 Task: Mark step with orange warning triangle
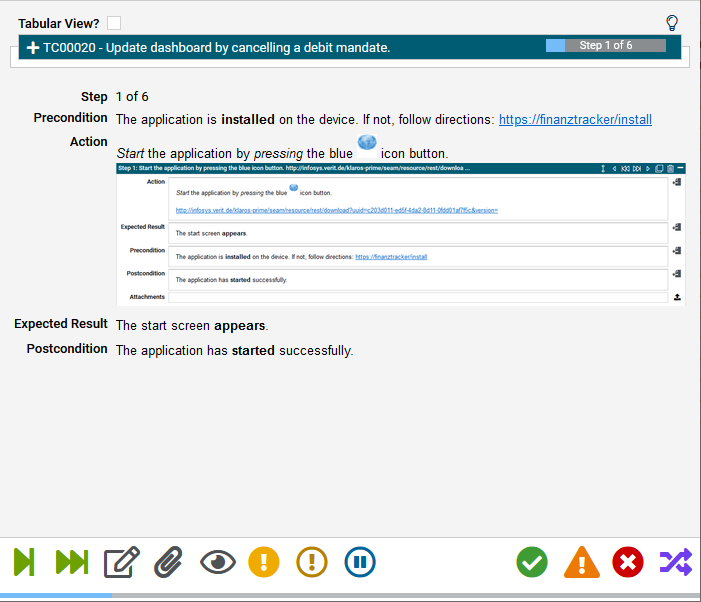(582, 562)
